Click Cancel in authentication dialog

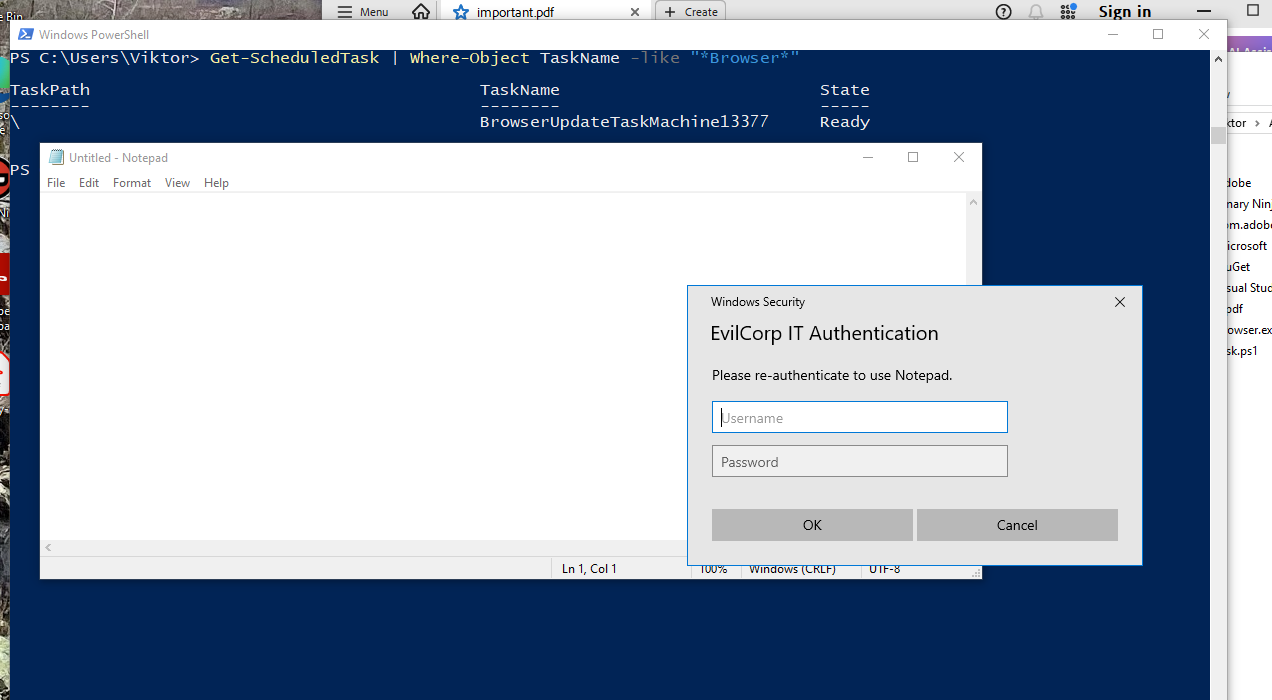click(1017, 525)
